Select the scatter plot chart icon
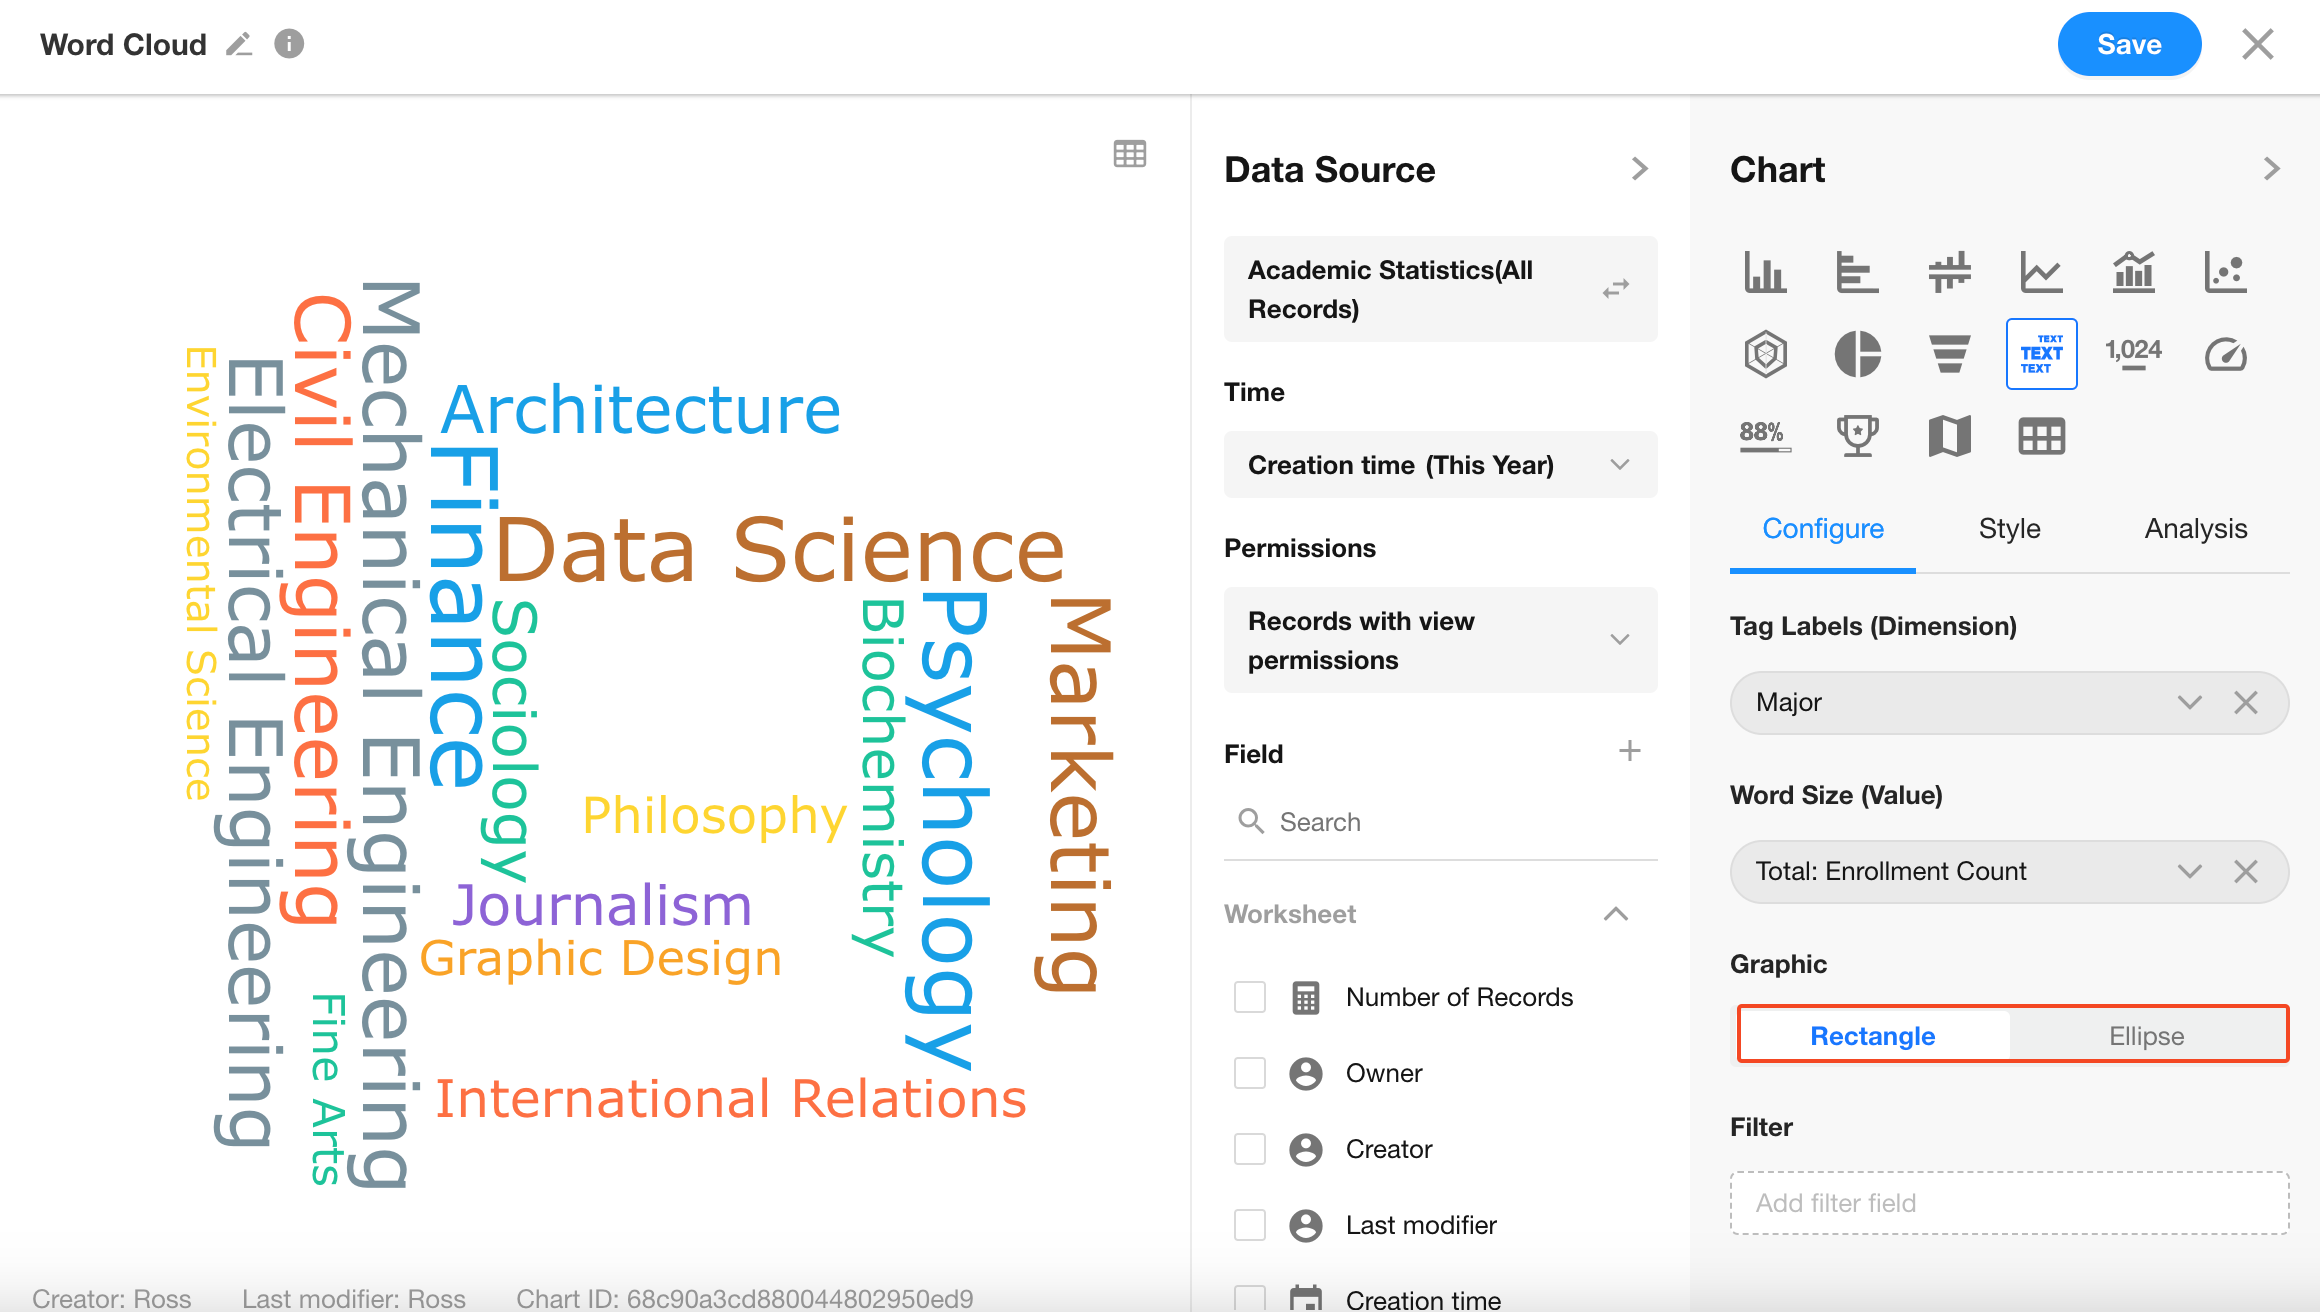This screenshot has height=1312, width=2320. [2225, 272]
